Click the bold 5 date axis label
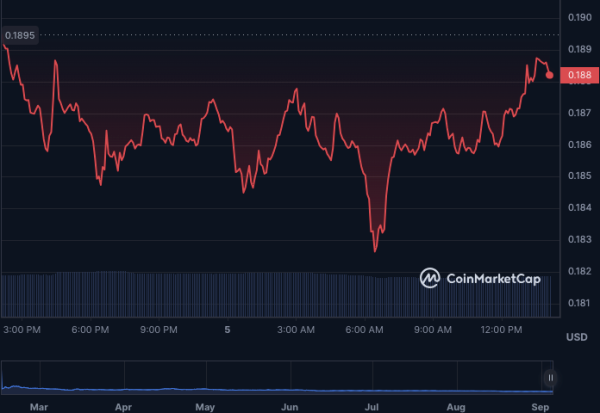 [x=227, y=329]
